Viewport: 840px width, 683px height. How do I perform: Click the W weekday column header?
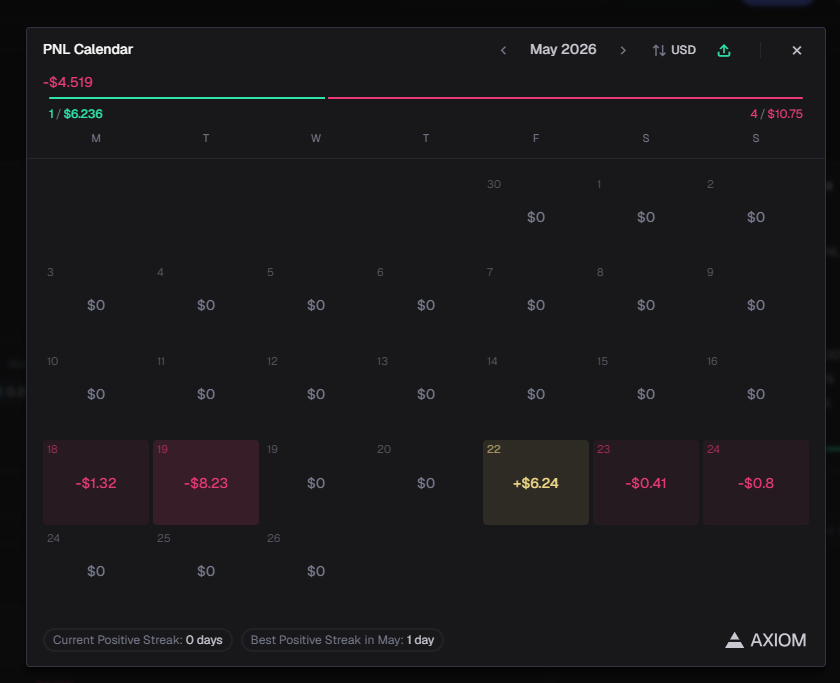(x=316, y=138)
